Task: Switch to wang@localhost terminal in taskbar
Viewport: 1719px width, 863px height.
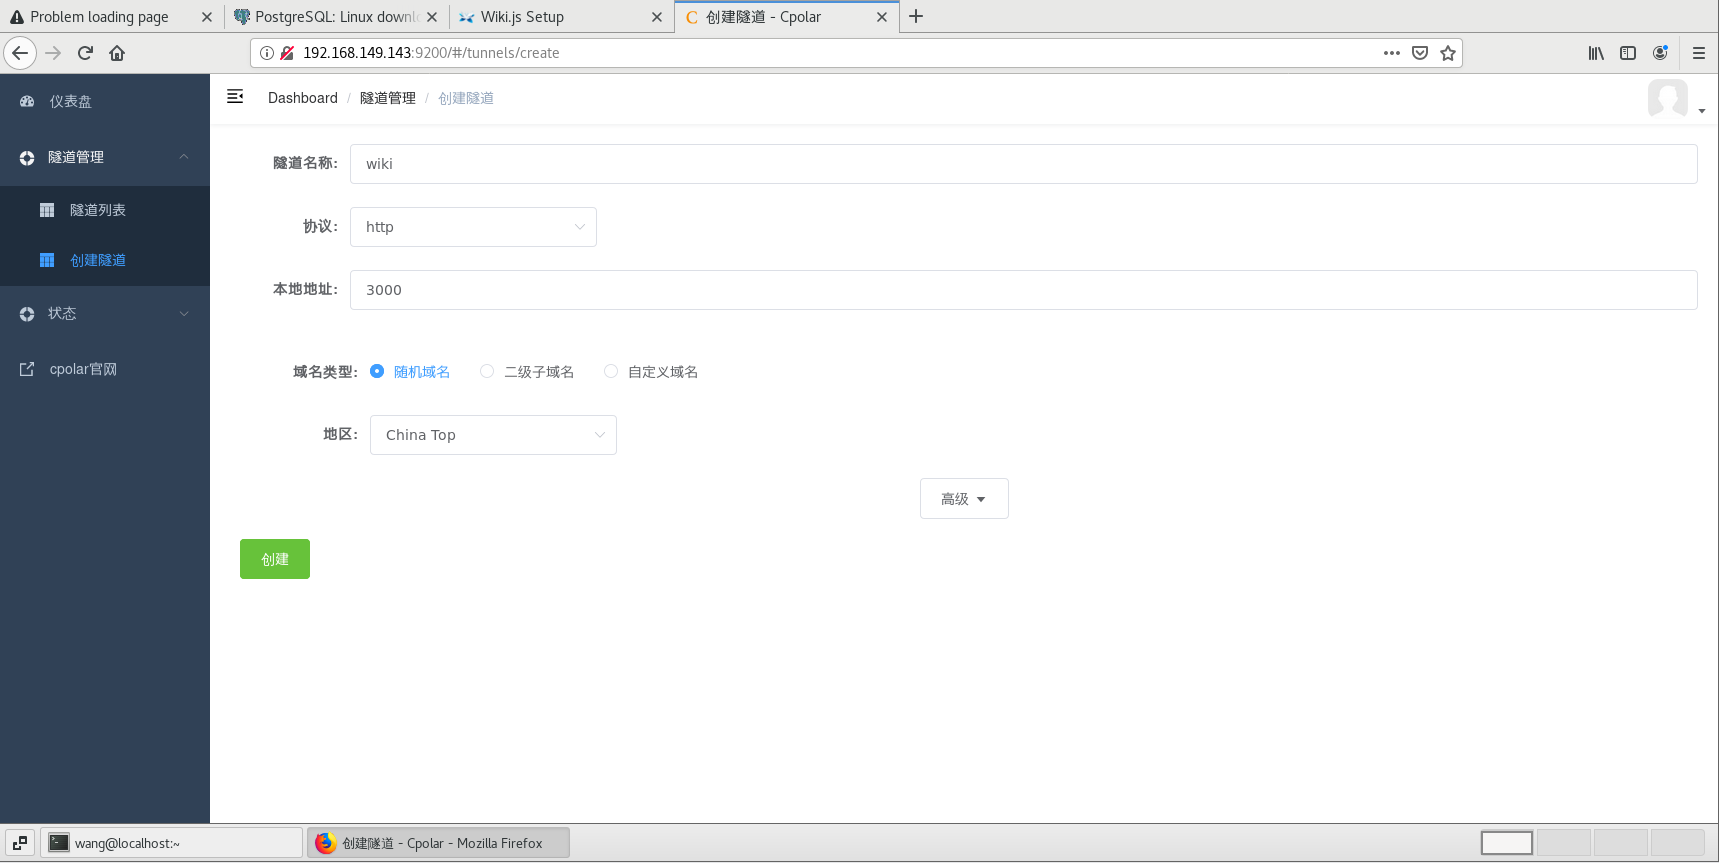Action: point(171,843)
